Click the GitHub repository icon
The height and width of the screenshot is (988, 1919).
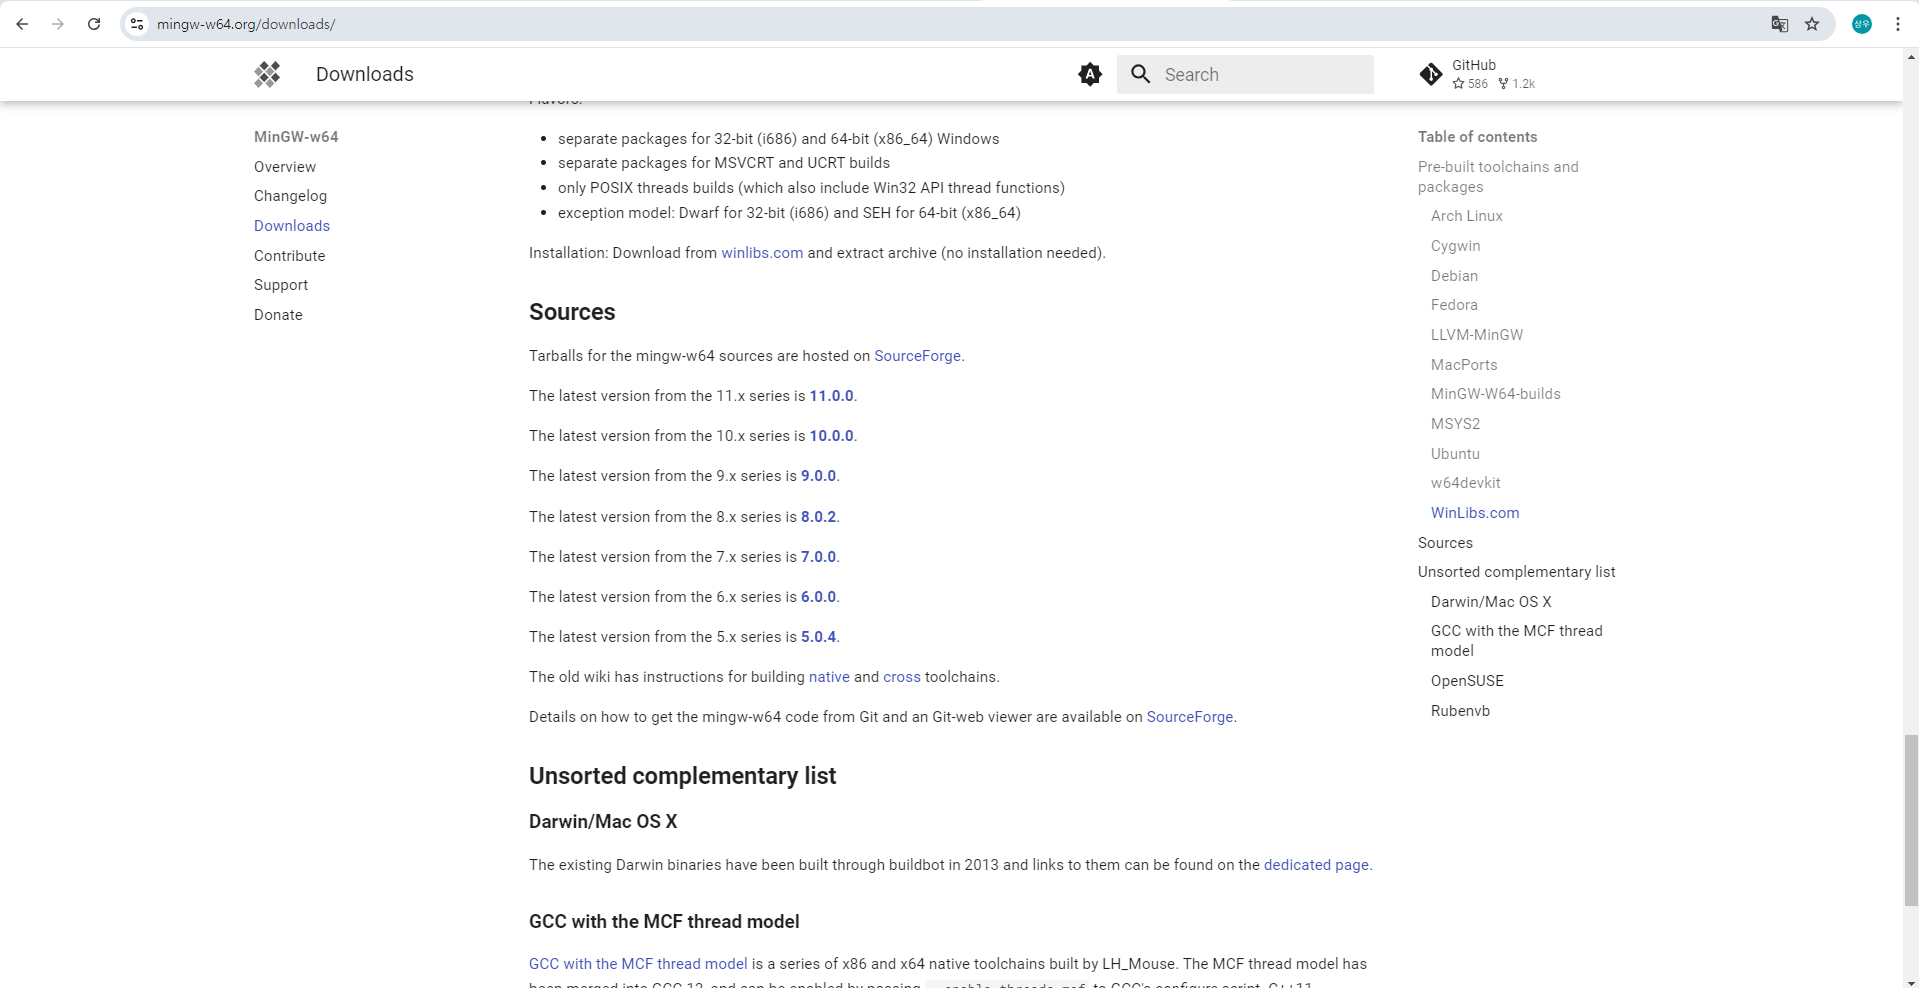point(1431,74)
